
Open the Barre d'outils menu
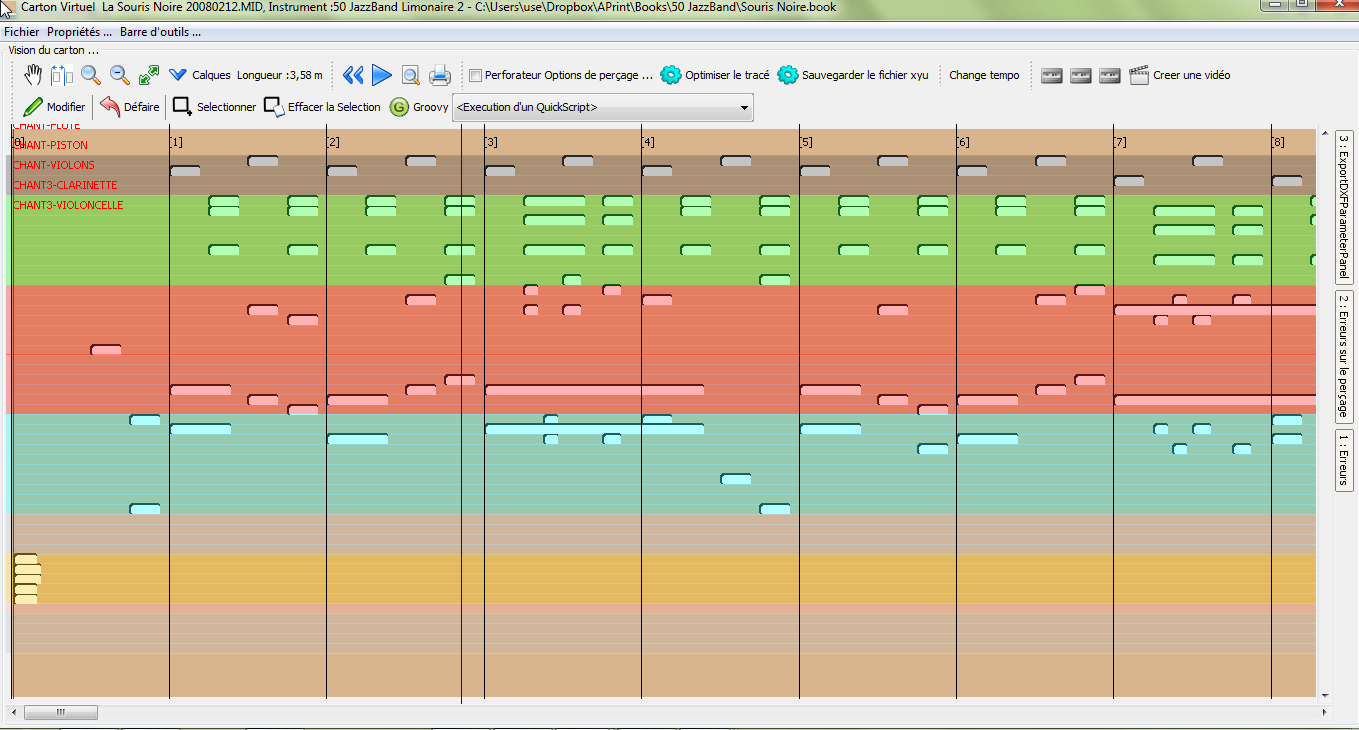click(x=160, y=32)
